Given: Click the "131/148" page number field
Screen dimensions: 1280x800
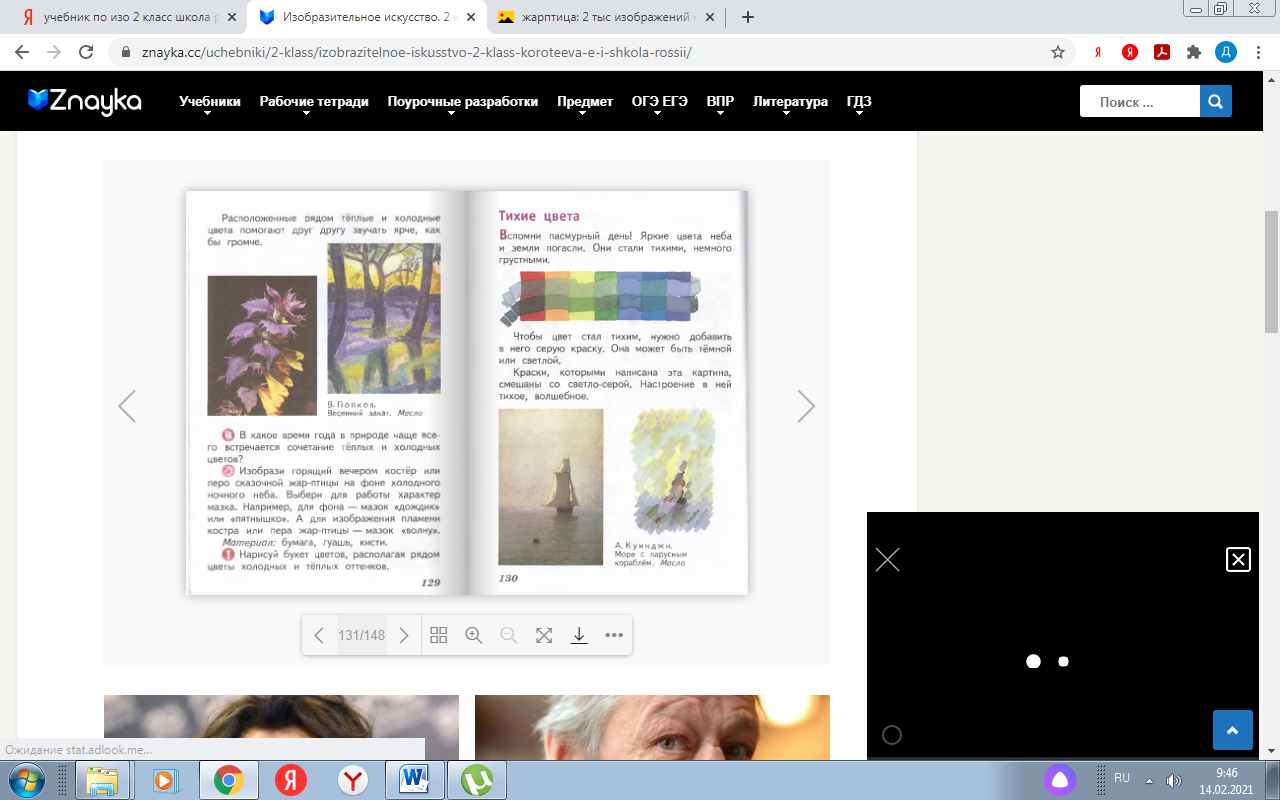Looking at the screenshot, I should click(x=361, y=635).
